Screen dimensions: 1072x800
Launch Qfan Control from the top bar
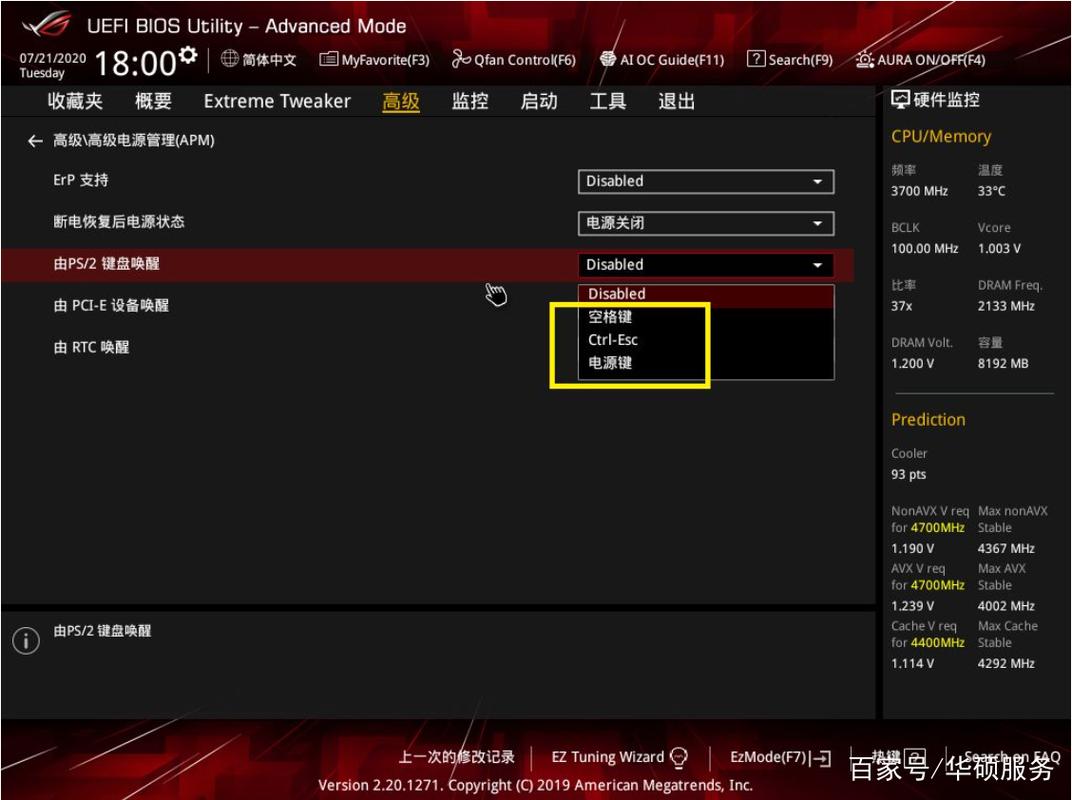pos(513,59)
